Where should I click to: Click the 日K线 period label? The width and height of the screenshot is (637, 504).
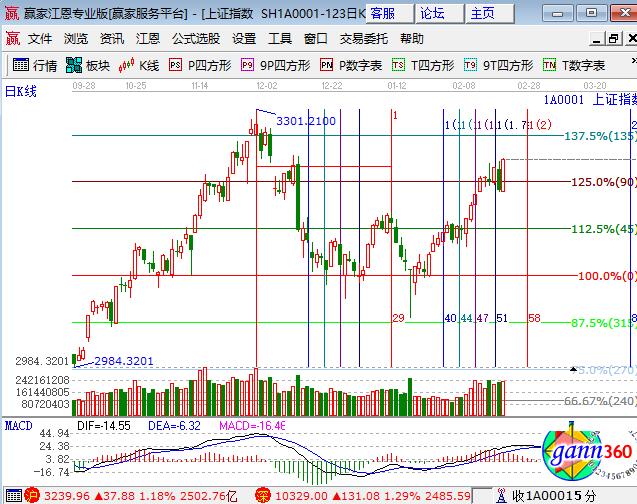(x=20, y=91)
